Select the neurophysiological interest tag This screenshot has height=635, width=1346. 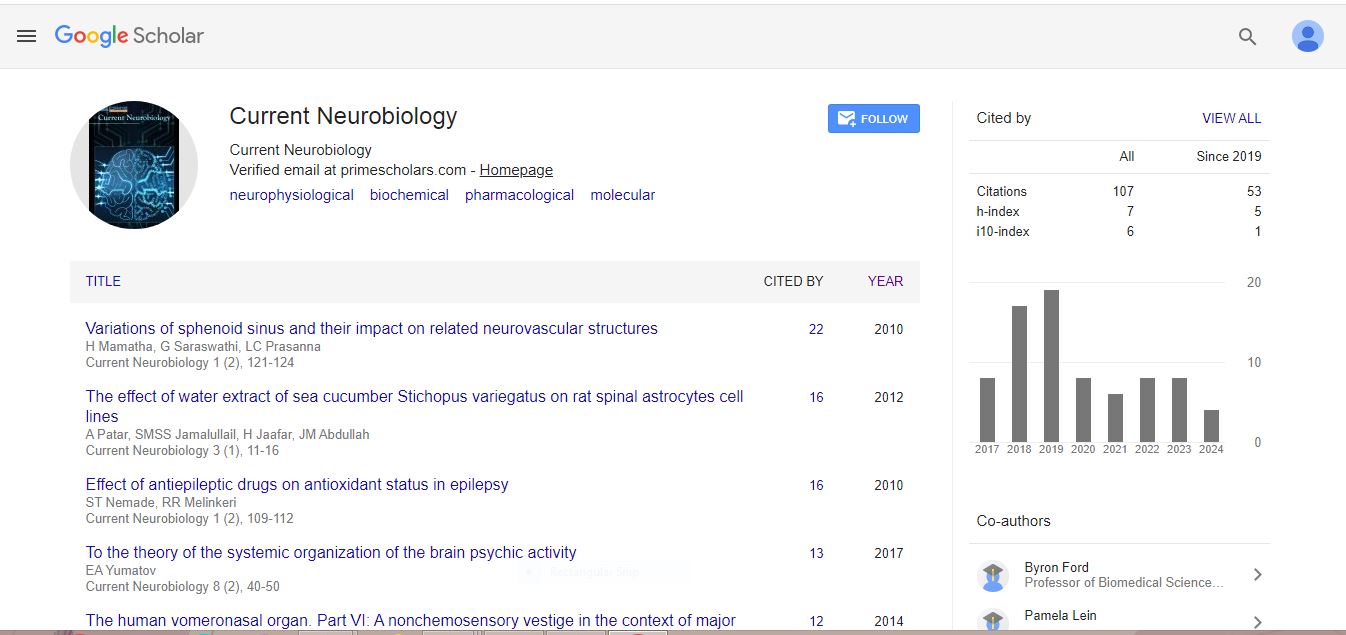coord(291,195)
